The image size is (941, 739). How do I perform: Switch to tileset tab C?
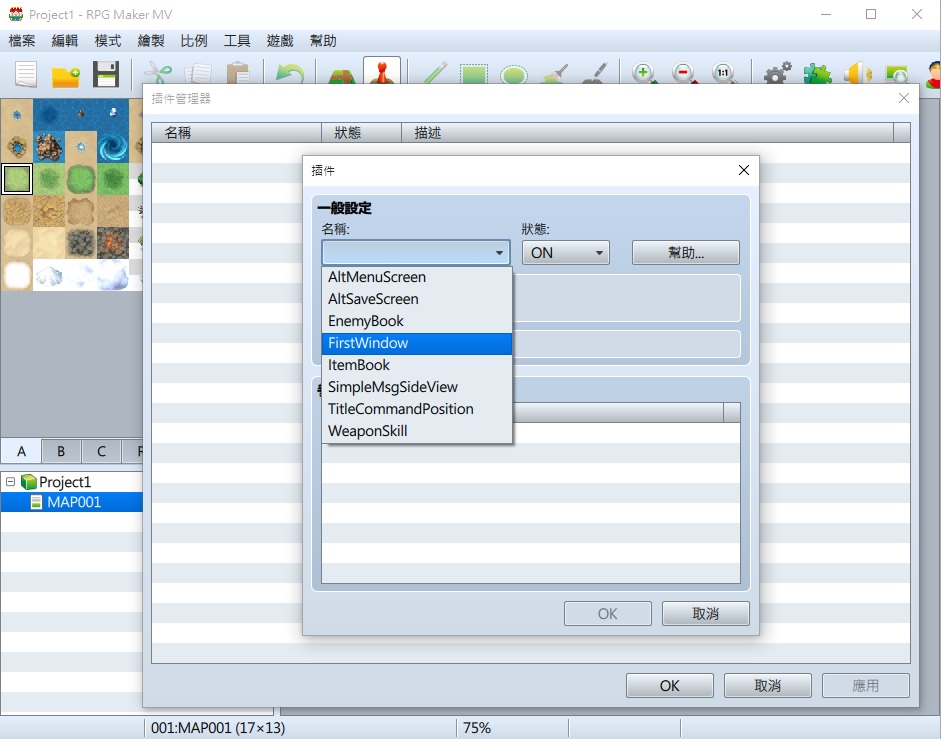point(101,451)
